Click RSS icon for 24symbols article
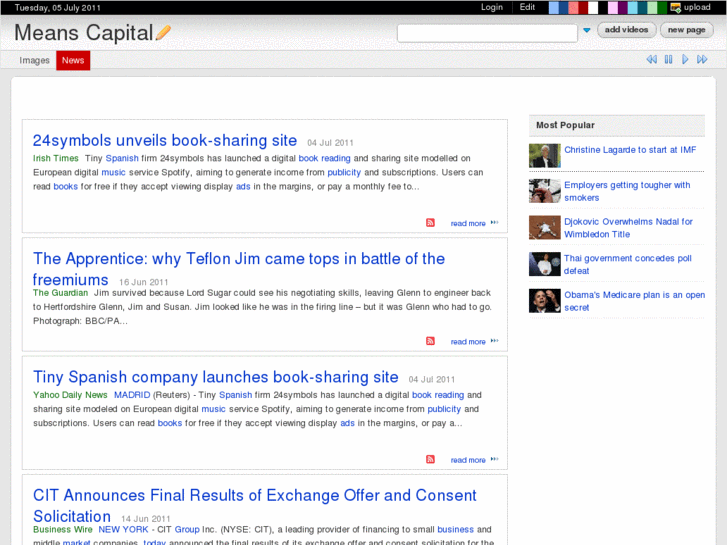 click(x=430, y=223)
